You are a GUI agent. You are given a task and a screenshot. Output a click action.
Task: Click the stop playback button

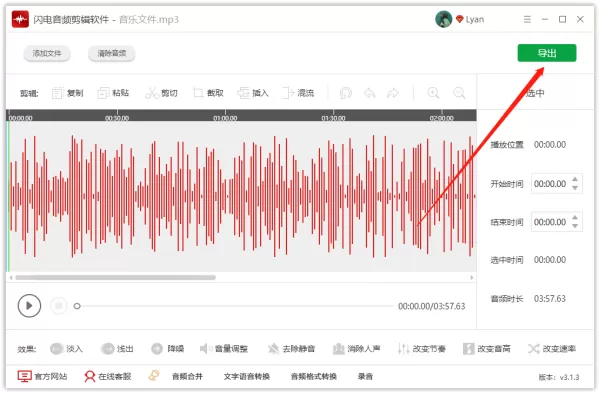(59, 306)
